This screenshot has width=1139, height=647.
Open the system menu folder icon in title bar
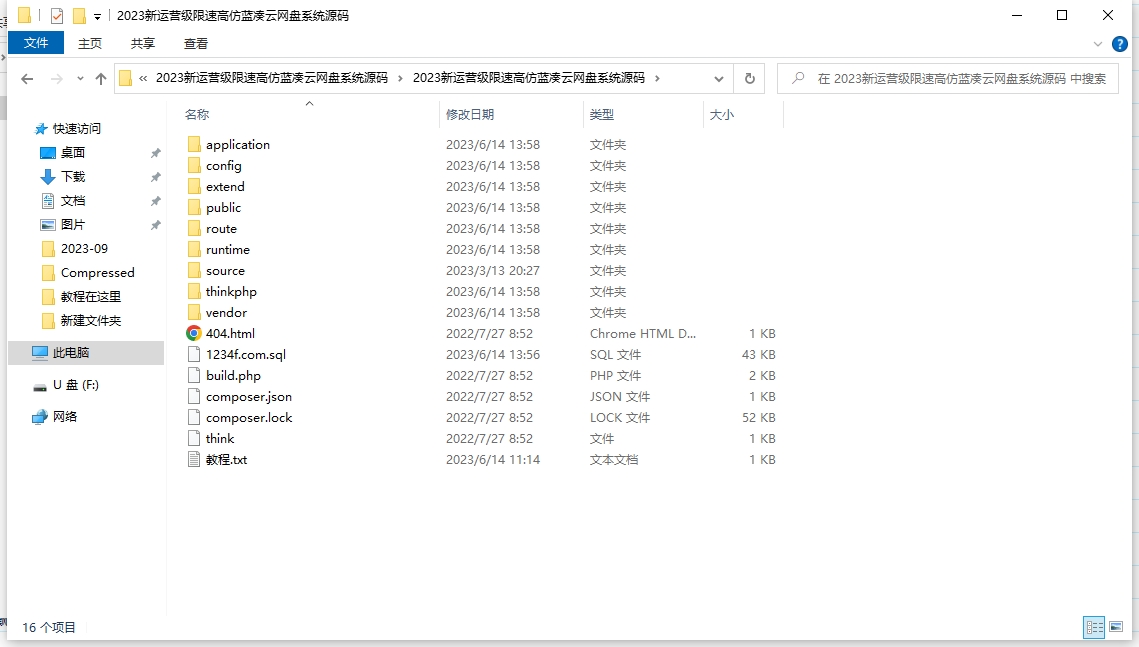click(x=25, y=15)
